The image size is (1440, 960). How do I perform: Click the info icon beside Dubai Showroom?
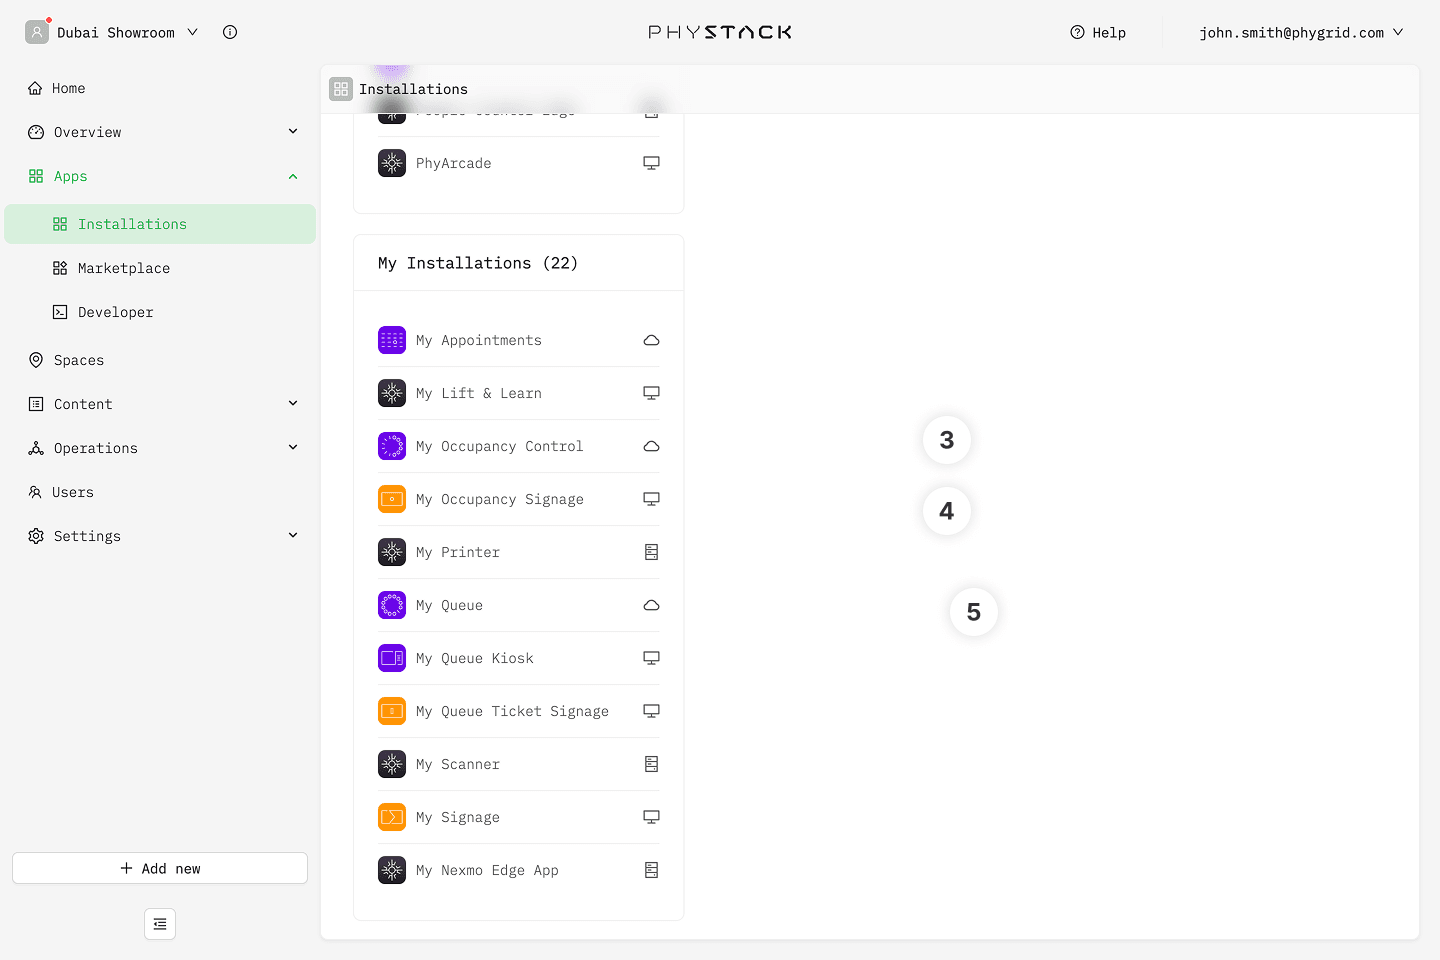pos(230,32)
